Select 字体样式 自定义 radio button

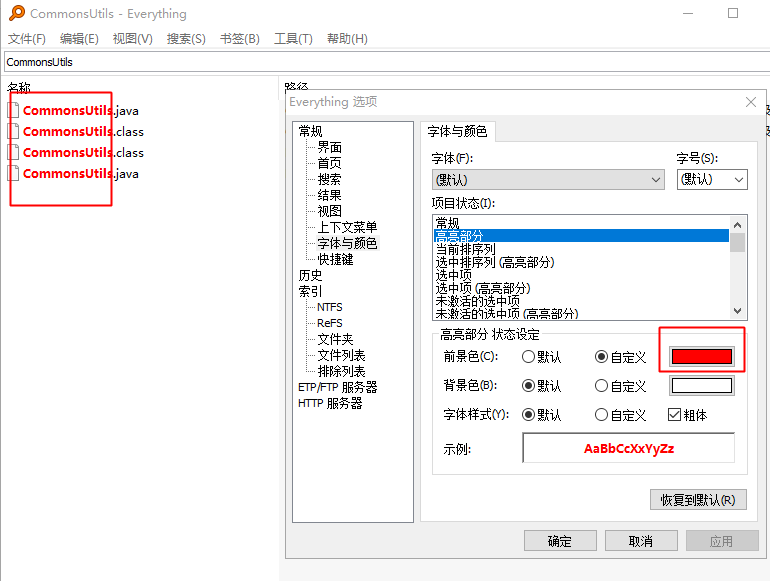tap(601, 415)
